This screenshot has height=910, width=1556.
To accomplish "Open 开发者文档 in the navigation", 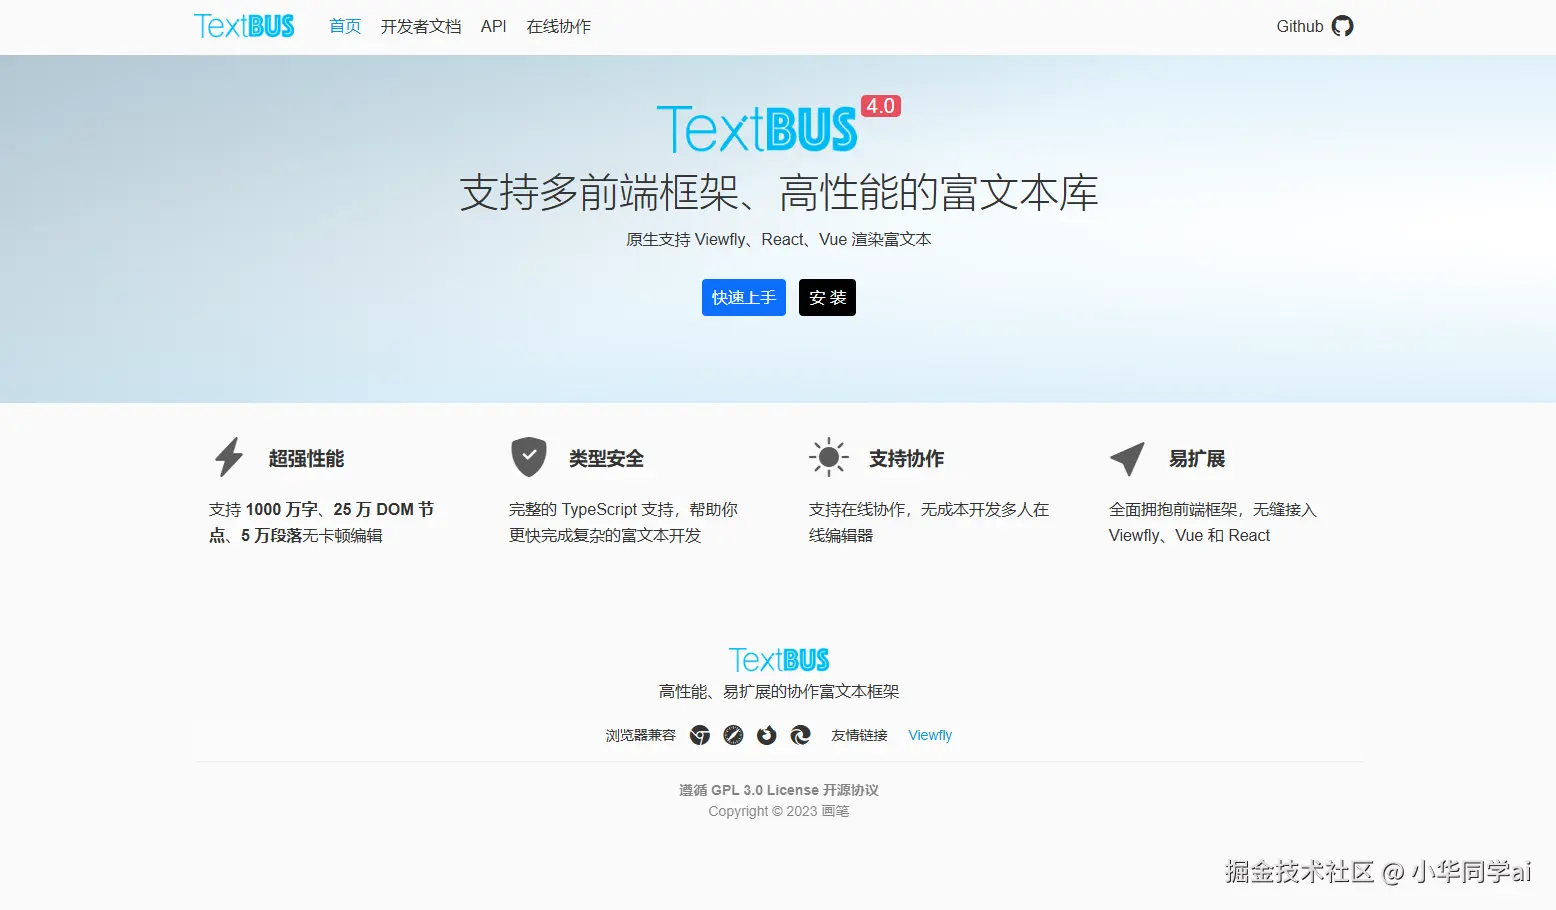I will (x=421, y=26).
